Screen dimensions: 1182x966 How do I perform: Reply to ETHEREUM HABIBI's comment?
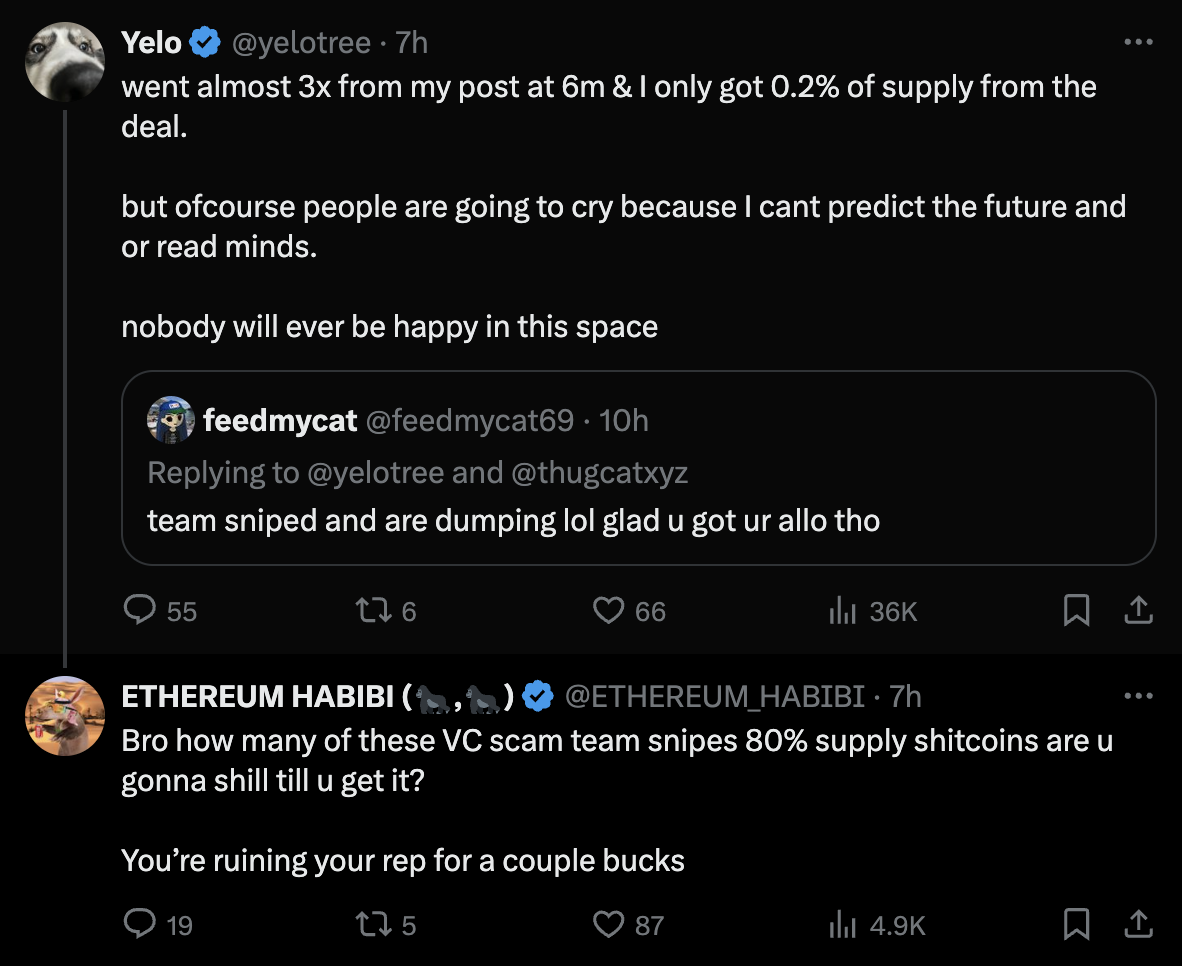coord(140,925)
